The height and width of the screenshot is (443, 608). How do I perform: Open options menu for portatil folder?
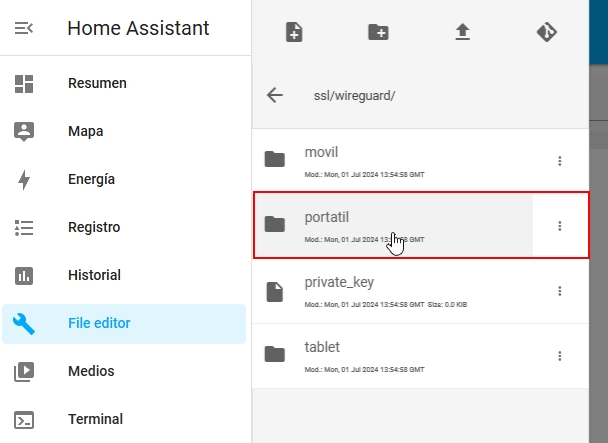tap(560, 225)
